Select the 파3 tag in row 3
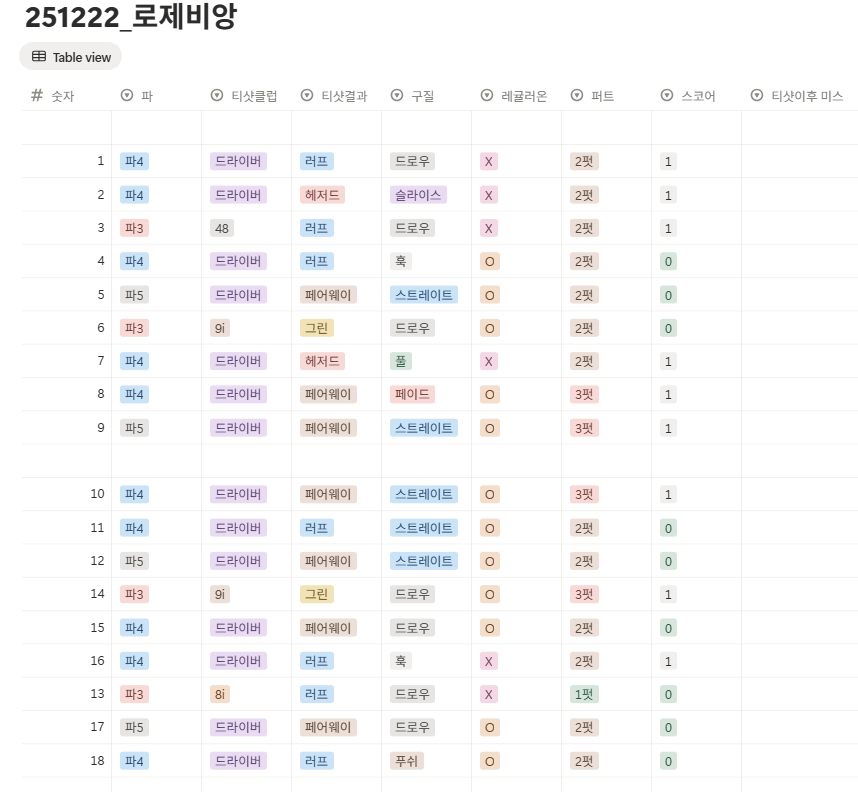The image size is (858, 792). pos(134,228)
